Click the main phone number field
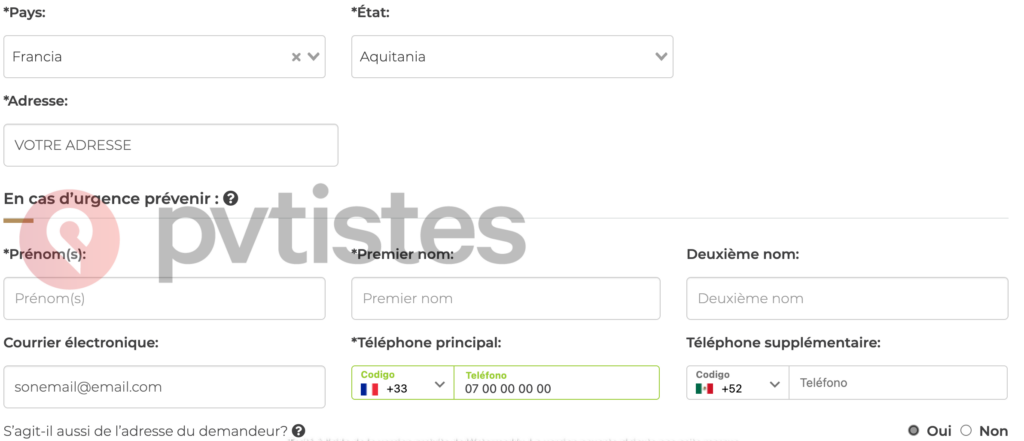 click(556, 388)
